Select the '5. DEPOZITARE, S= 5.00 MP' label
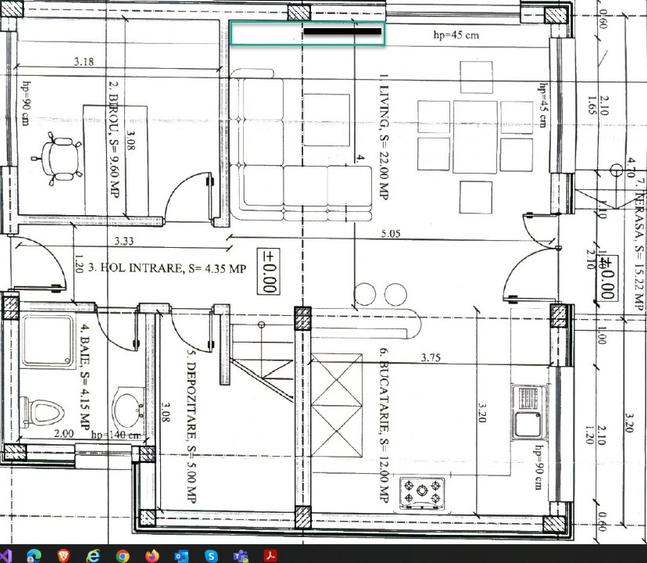 pyautogui.click(x=191, y=426)
